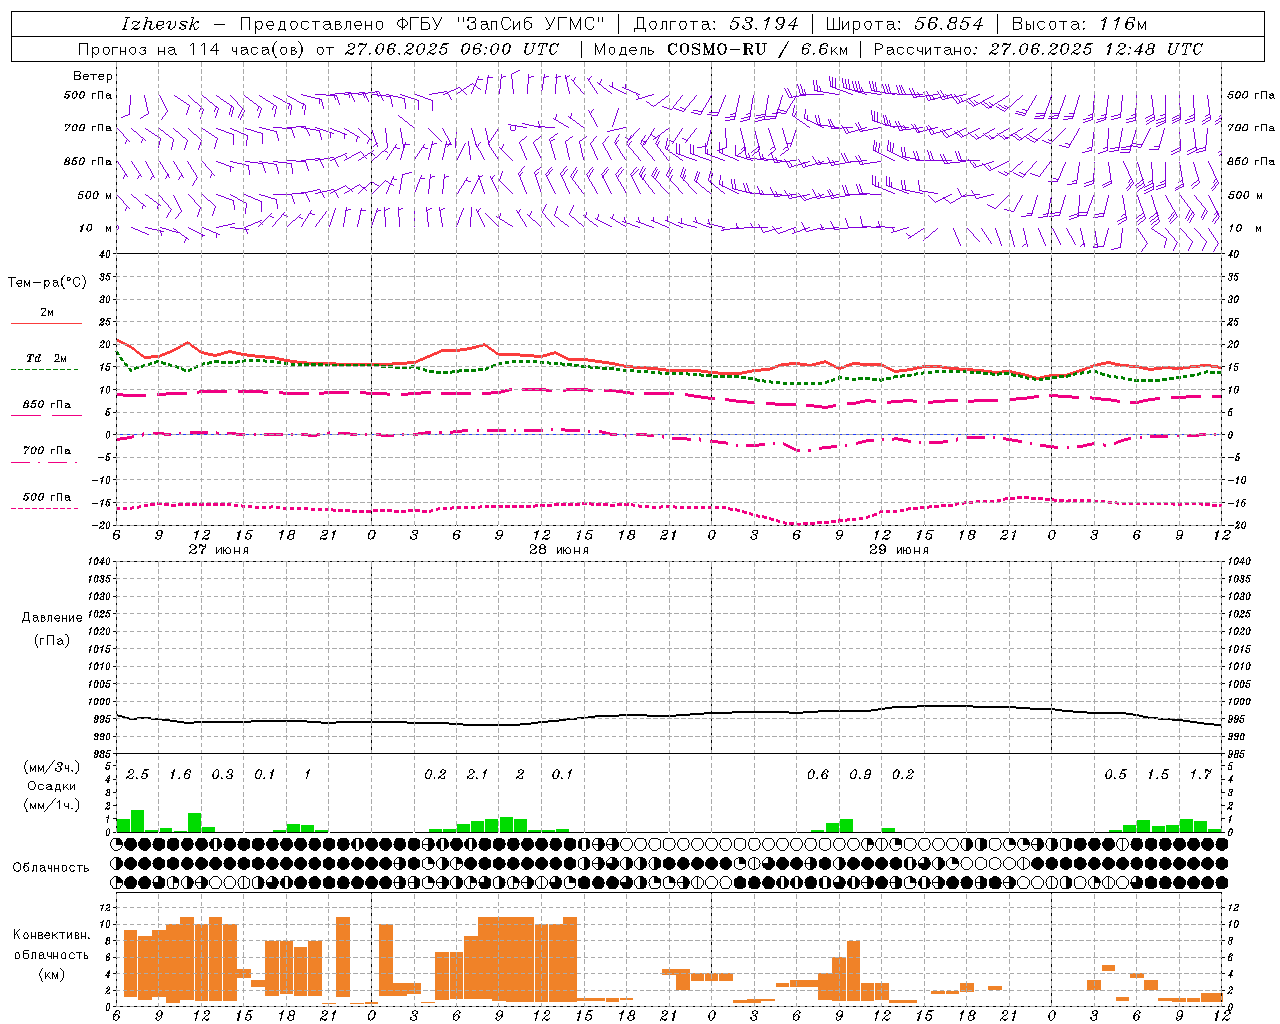This screenshot has width=1280, height=1024.
Task: Click the '1040' pressure axis label on left
Action: (99, 562)
